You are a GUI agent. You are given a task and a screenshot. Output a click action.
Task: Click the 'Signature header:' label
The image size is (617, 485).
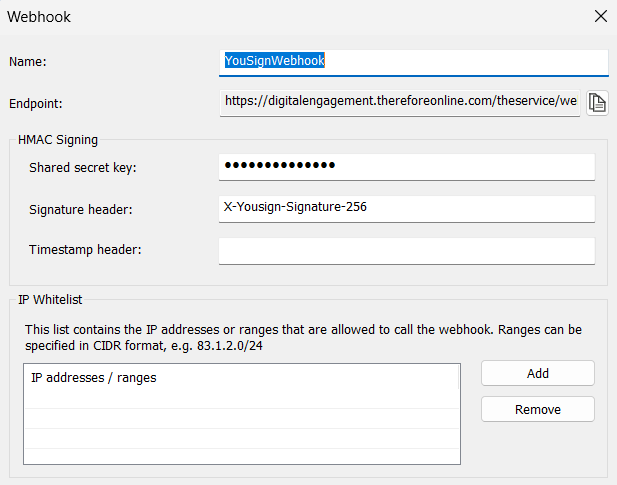pyautogui.click(x=81, y=210)
